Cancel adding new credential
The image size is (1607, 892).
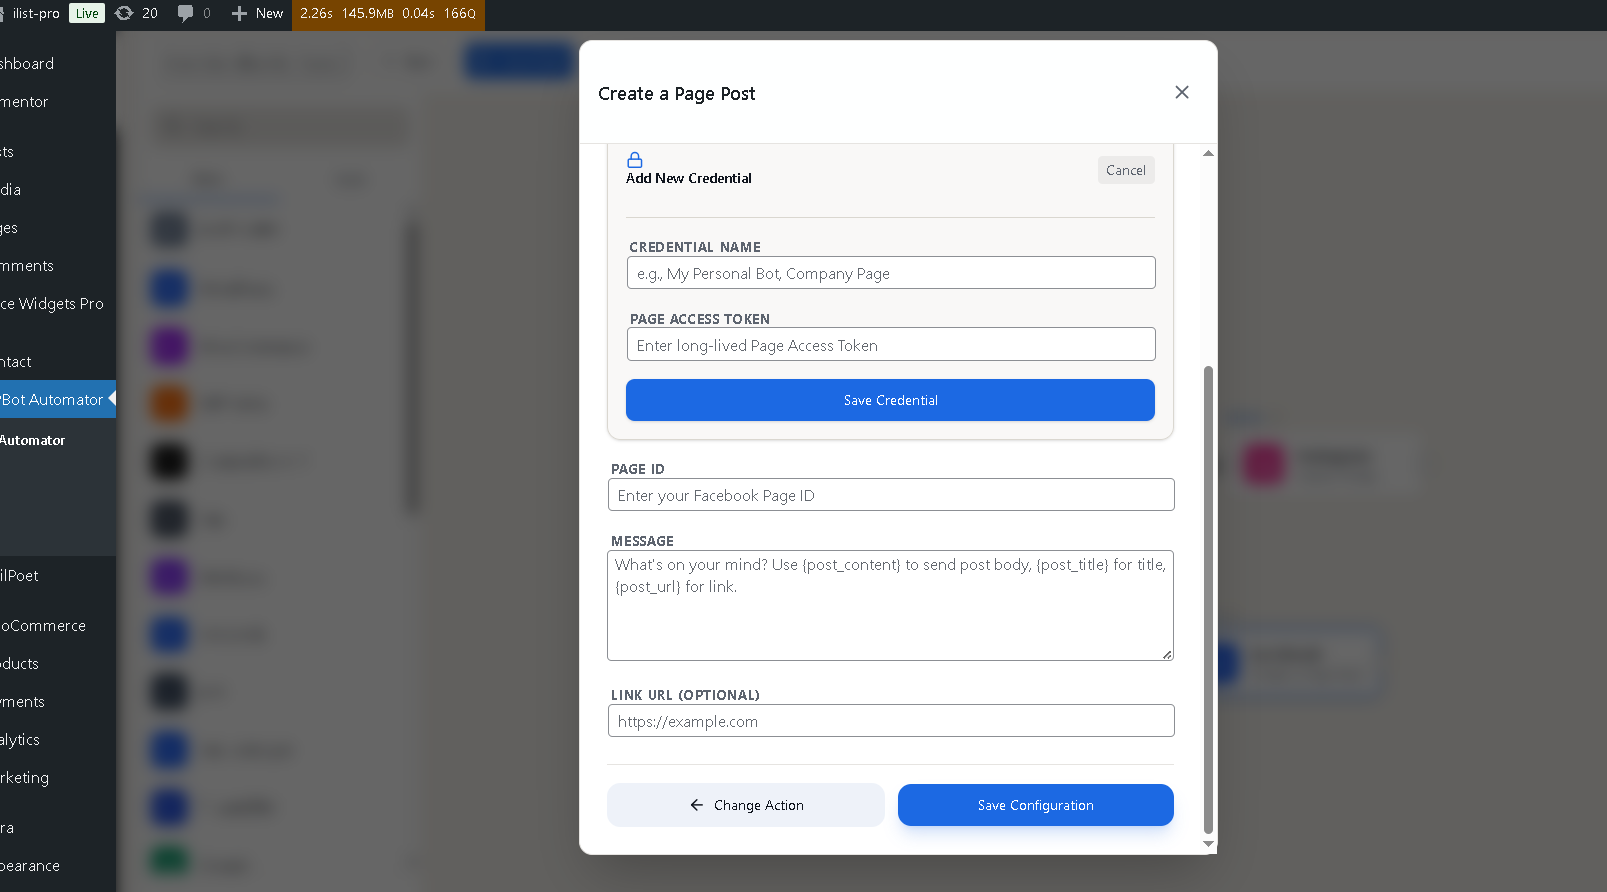coord(1125,170)
